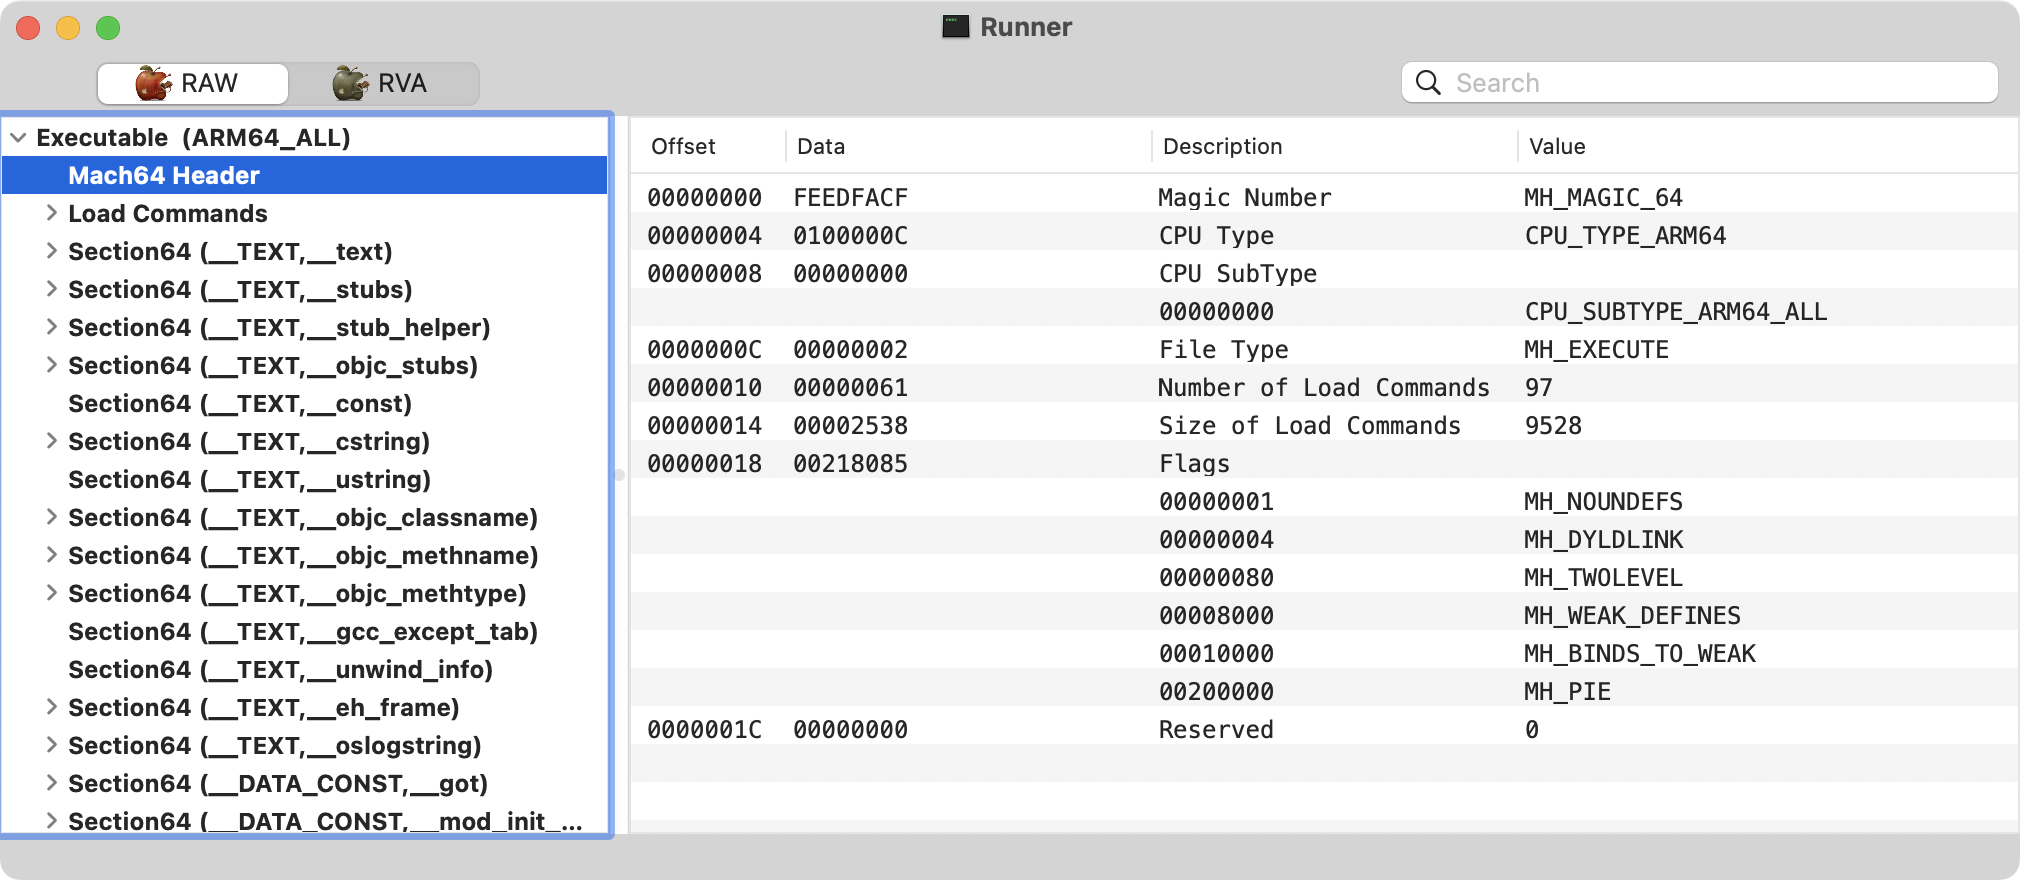
Task: Click the terminal icon beside Runner title
Action: [955, 27]
